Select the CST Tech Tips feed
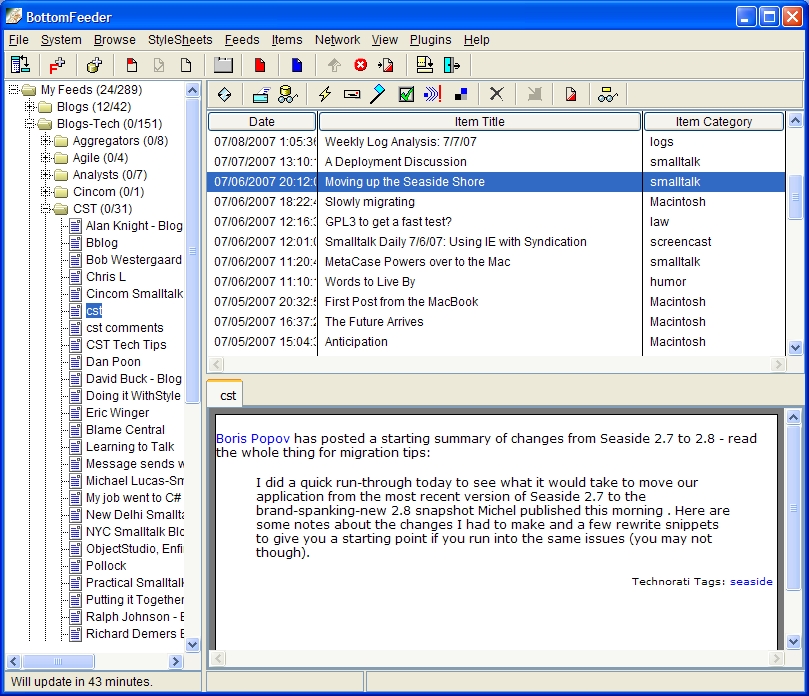Viewport: 809px width, 696px height. click(126, 345)
